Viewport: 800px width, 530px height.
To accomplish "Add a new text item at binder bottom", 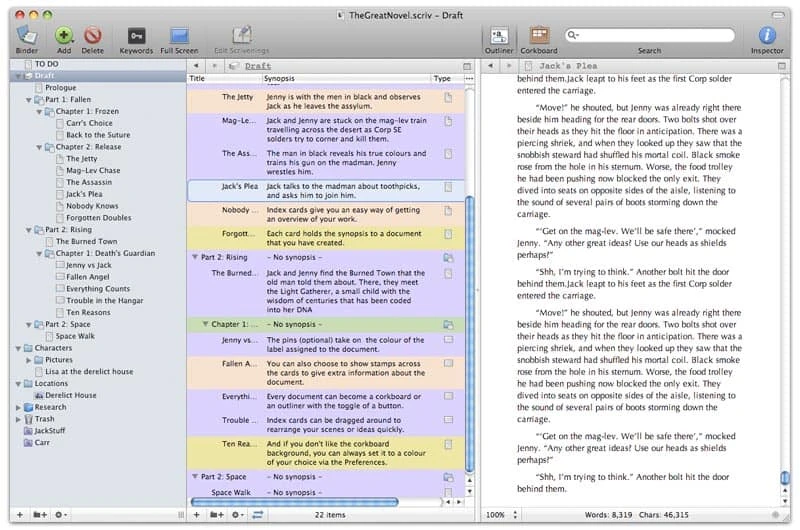I will coord(20,515).
